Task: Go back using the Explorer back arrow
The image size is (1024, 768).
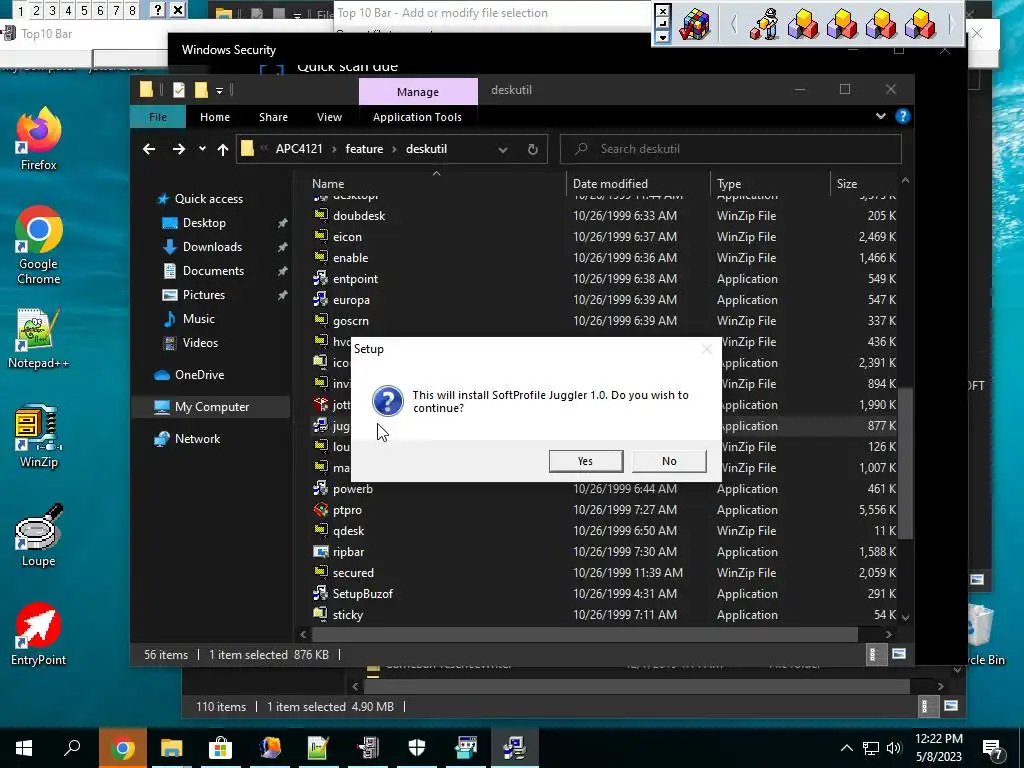Action: tap(149, 150)
